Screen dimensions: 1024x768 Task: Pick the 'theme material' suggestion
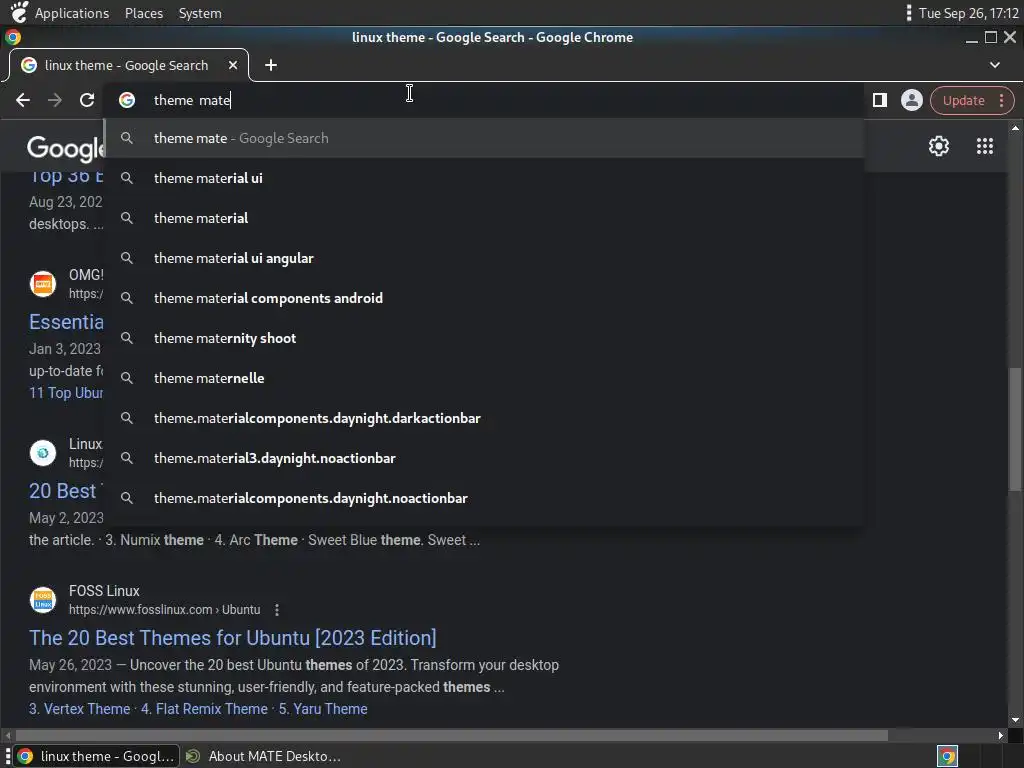pos(484,218)
